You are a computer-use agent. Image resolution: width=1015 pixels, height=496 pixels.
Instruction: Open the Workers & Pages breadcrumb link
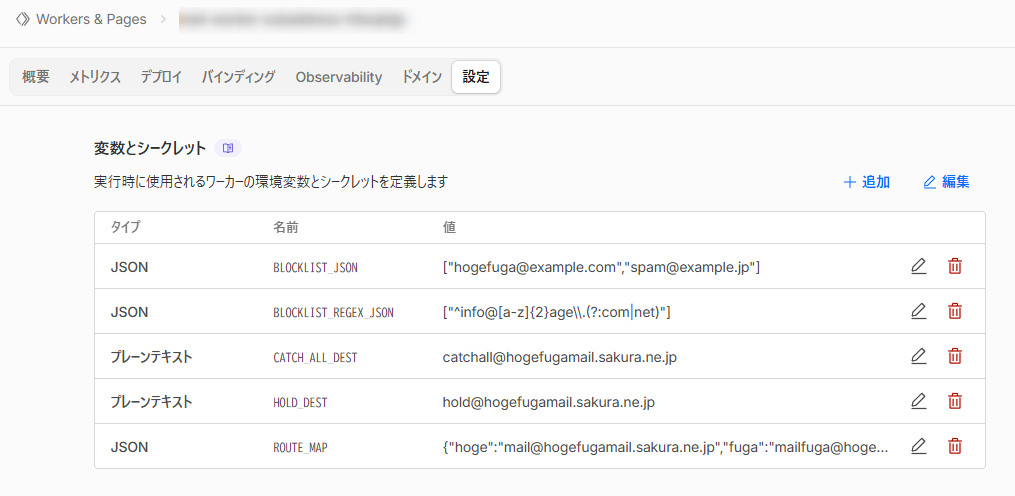pos(91,19)
